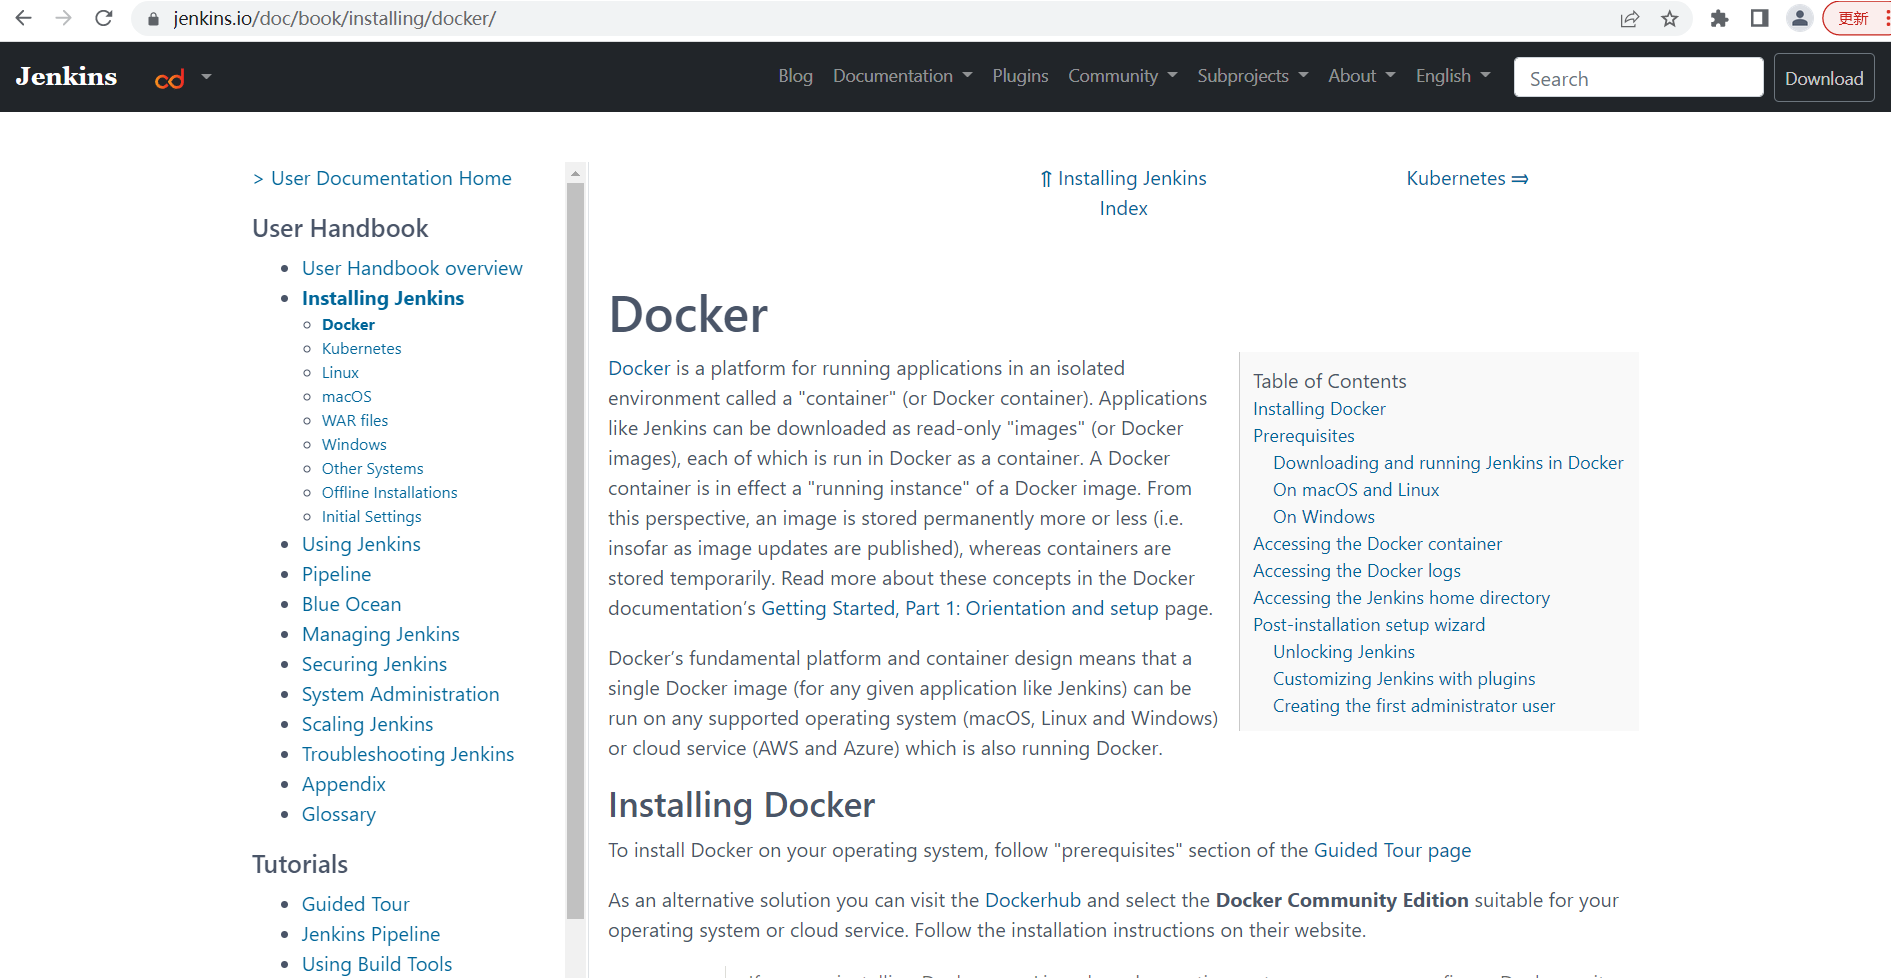1891x978 pixels.
Task: Open User Documentation Home link
Action: click(x=391, y=178)
